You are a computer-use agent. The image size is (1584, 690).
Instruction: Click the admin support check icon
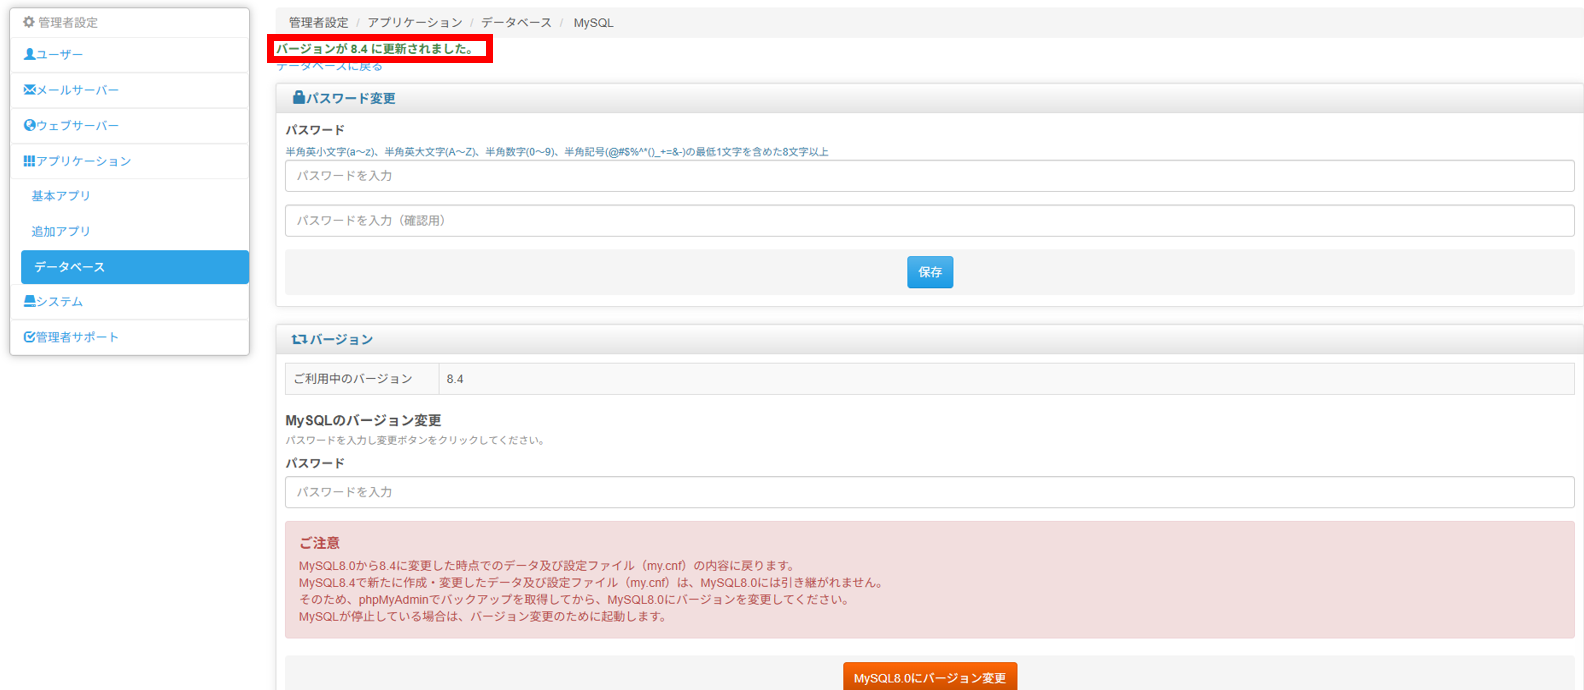tap(29, 338)
